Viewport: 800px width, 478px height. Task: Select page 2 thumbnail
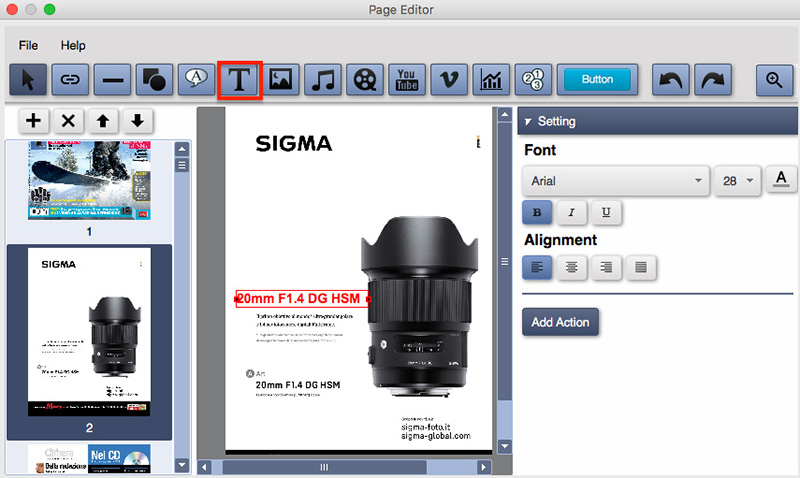click(x=89, y=332)
